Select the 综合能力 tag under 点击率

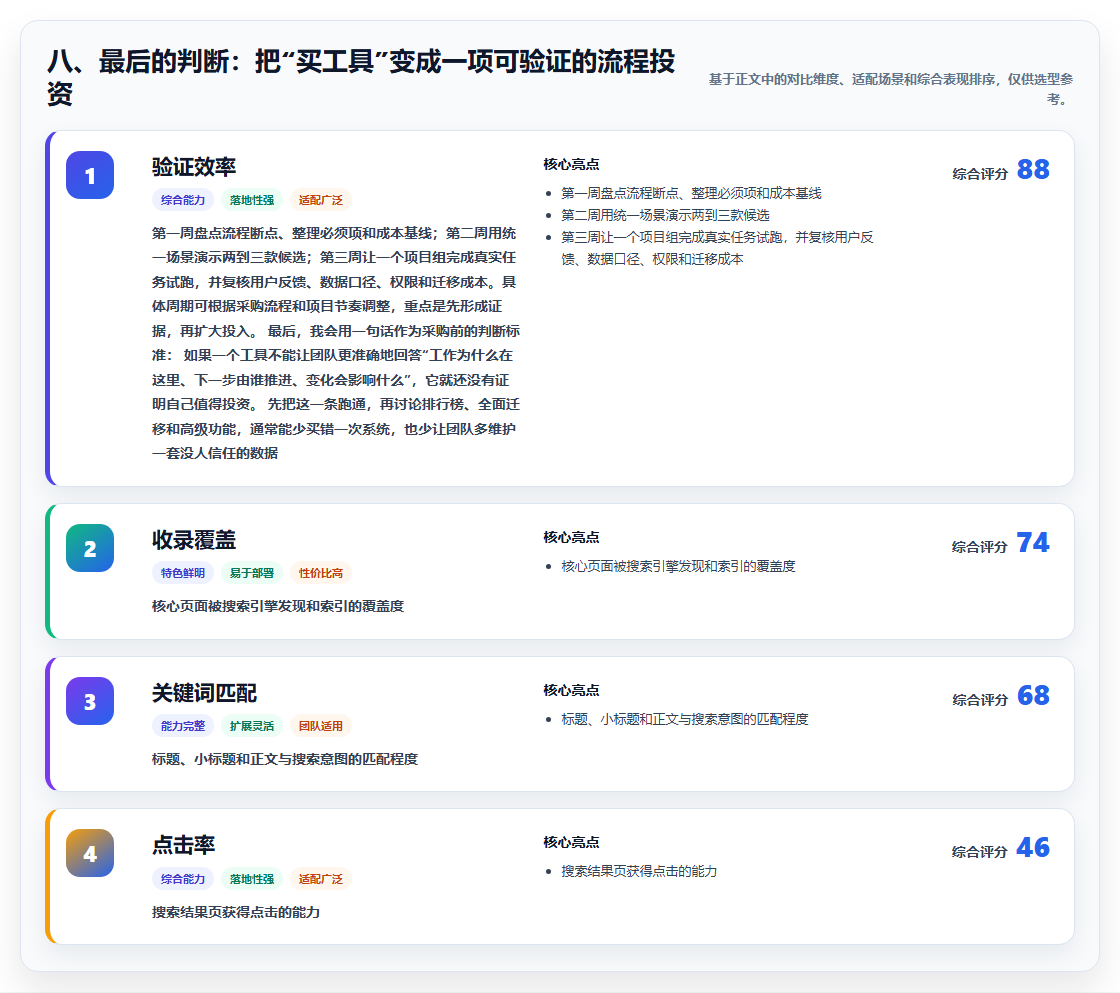click(183, 879)
